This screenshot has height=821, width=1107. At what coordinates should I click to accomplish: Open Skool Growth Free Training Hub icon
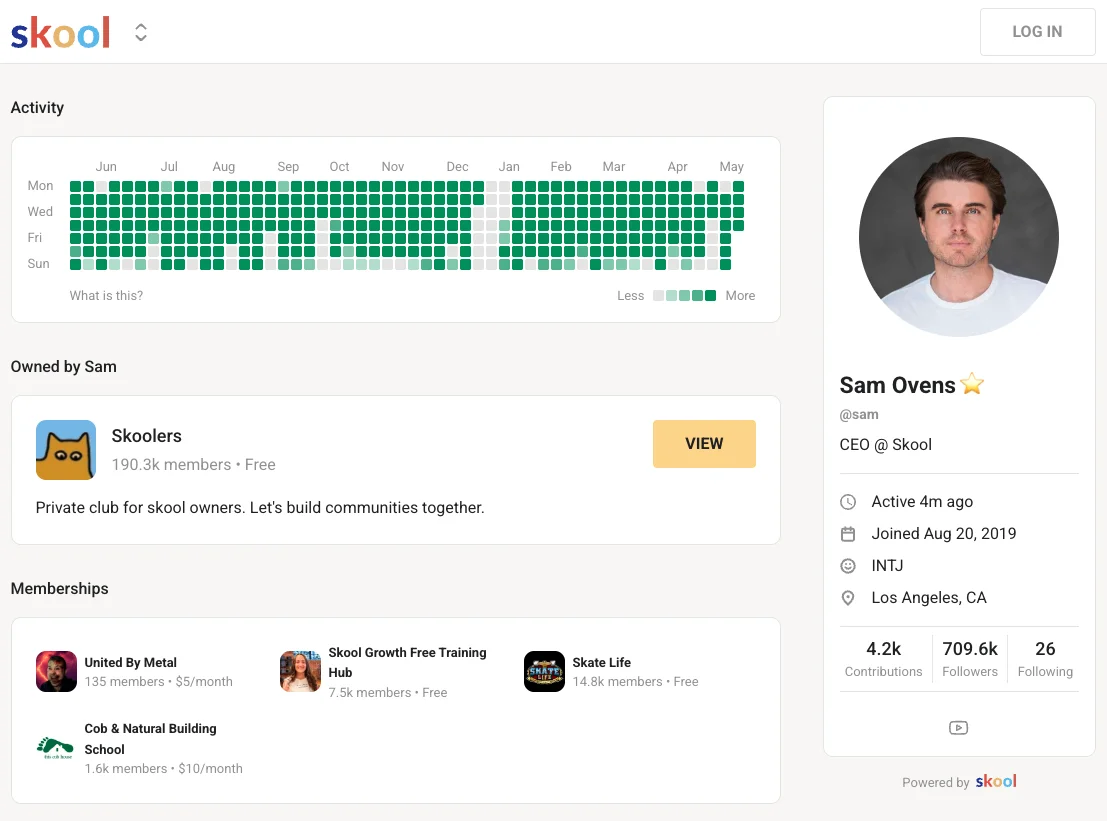300,671
